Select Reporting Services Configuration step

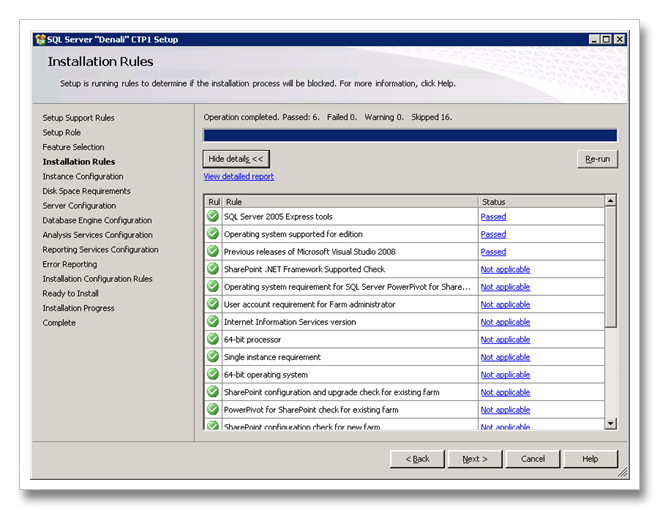point(101,250)
